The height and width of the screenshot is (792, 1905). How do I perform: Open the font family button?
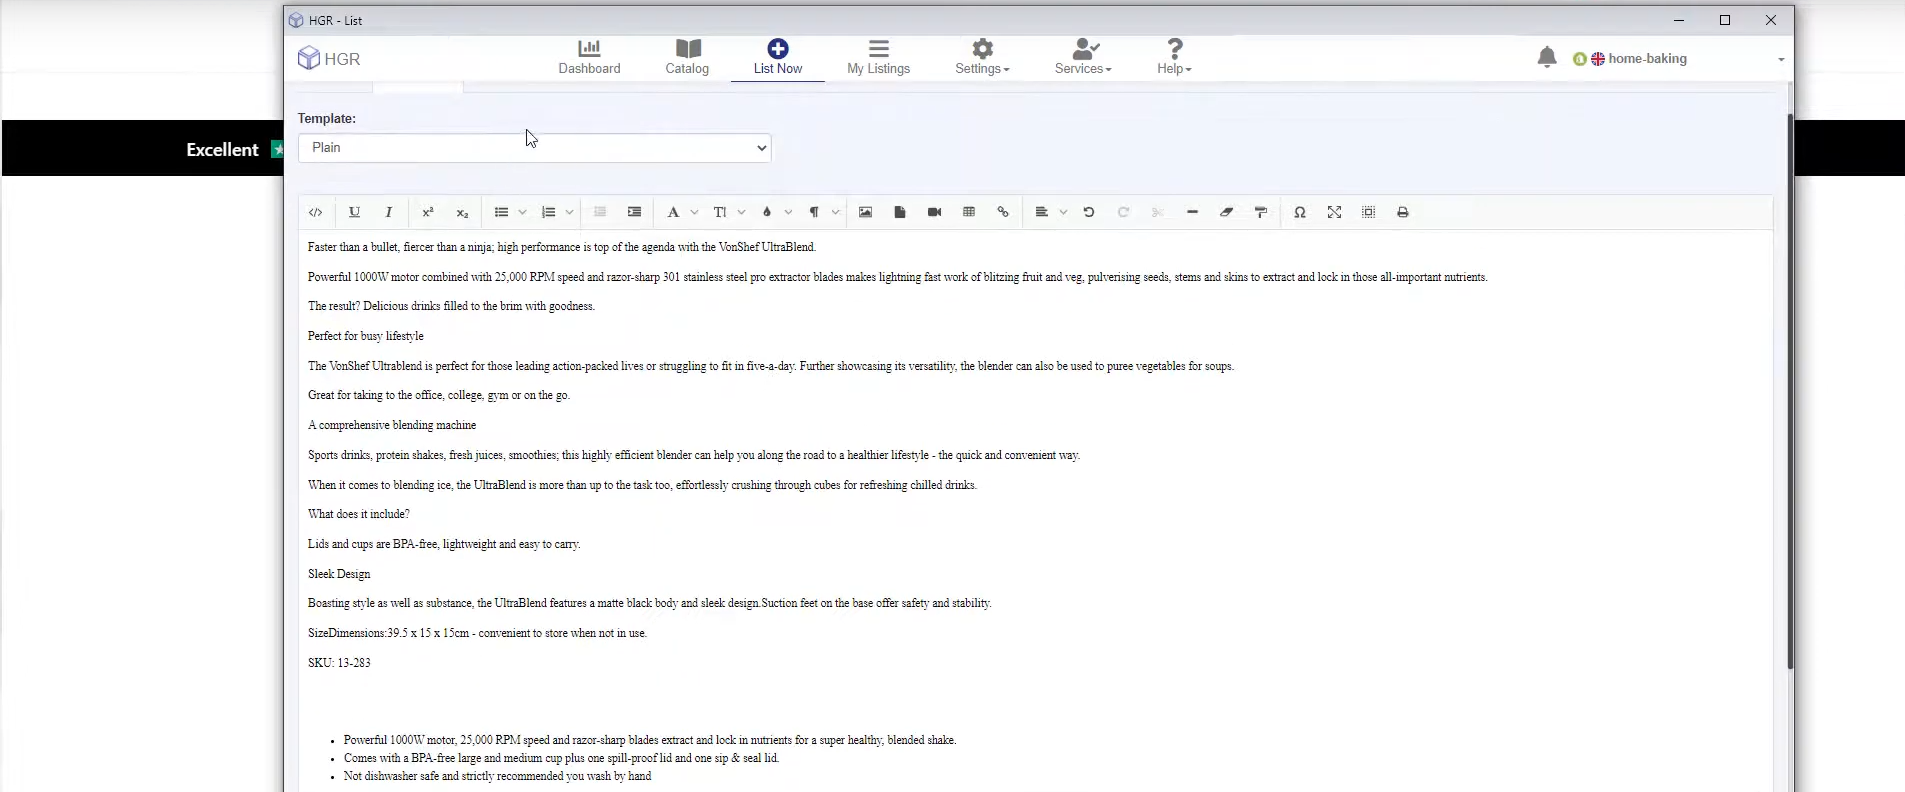coord(673,212)
